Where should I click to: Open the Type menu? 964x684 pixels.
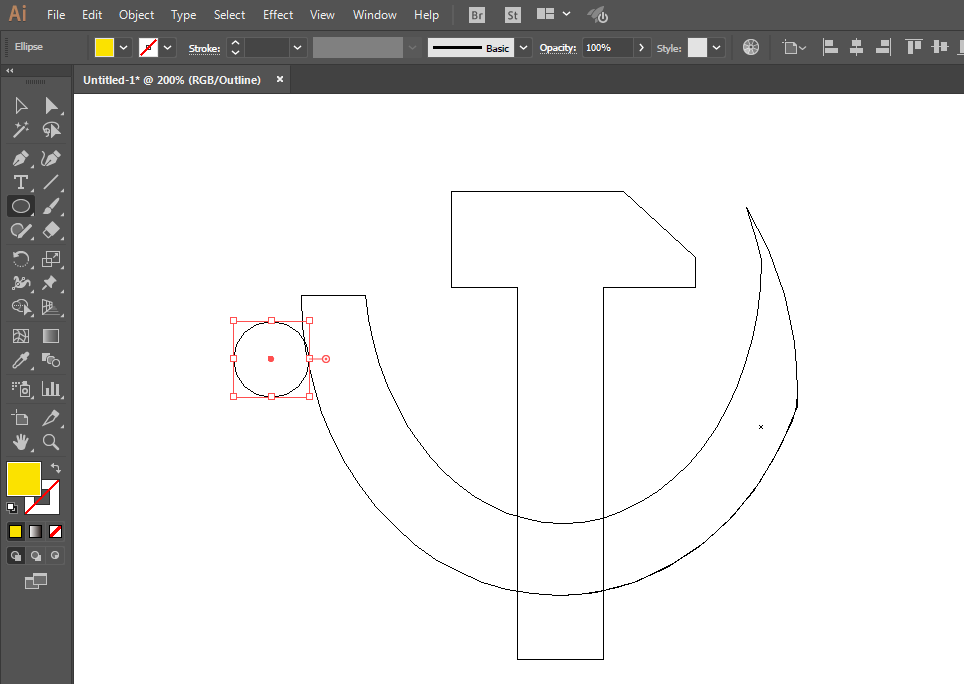(x=183, y=15)
